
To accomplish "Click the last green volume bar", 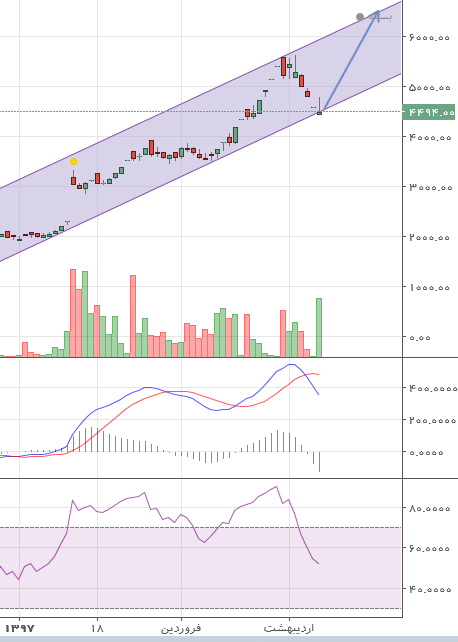I will click(x=319, y=328).
